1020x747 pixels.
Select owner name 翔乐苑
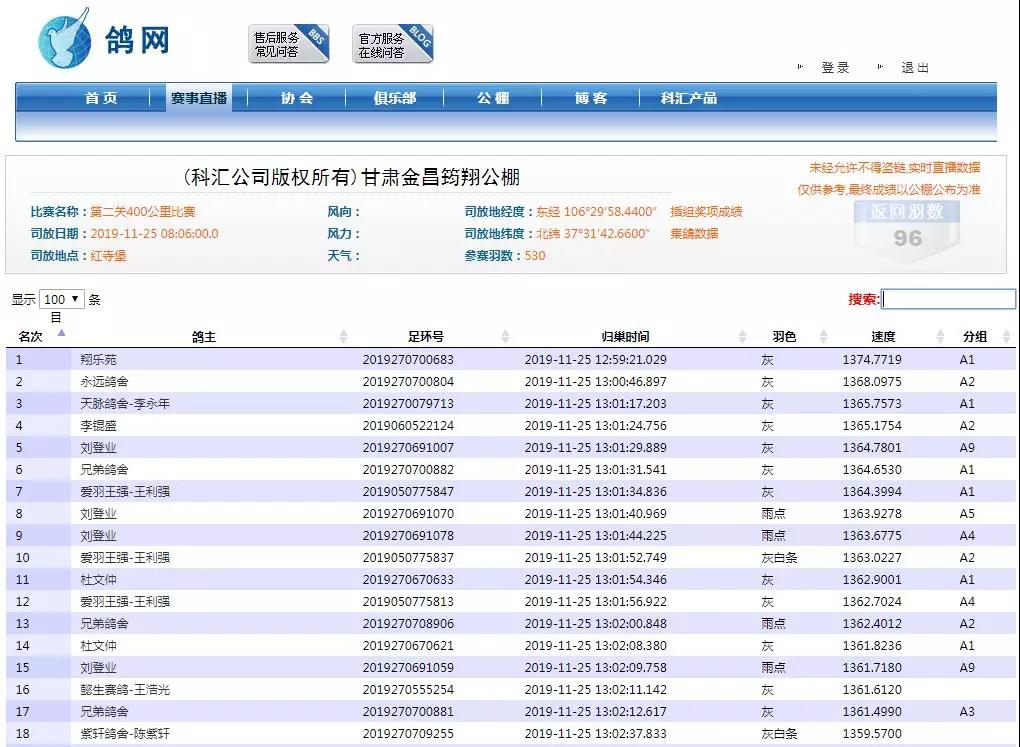click(99, 359)
